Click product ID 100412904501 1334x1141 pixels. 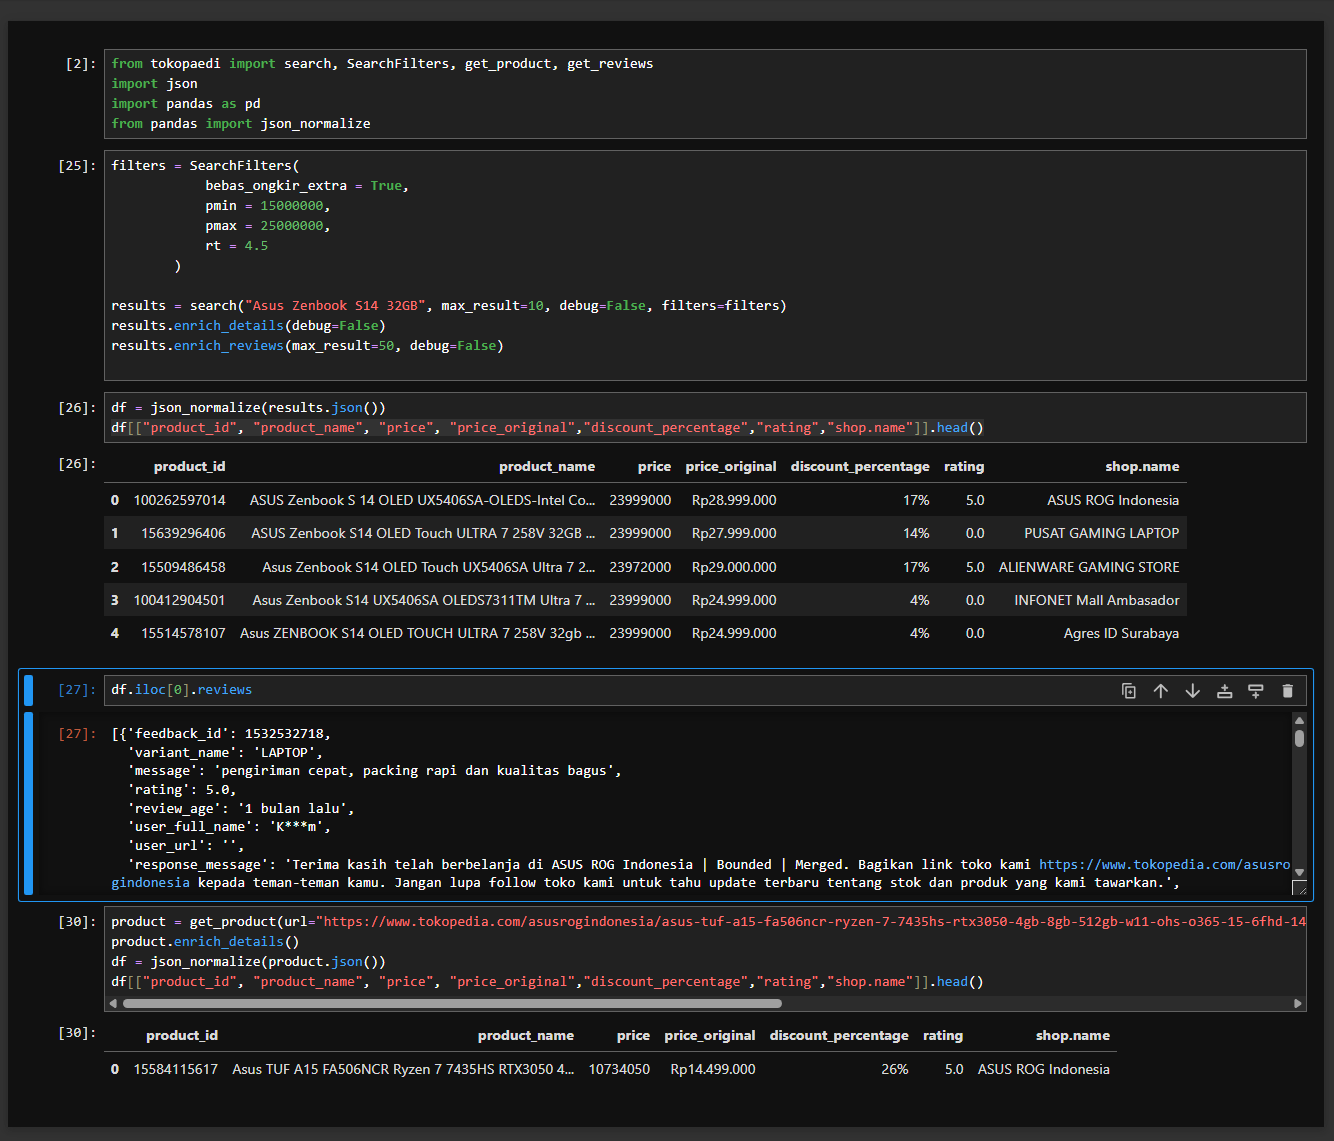180,600
